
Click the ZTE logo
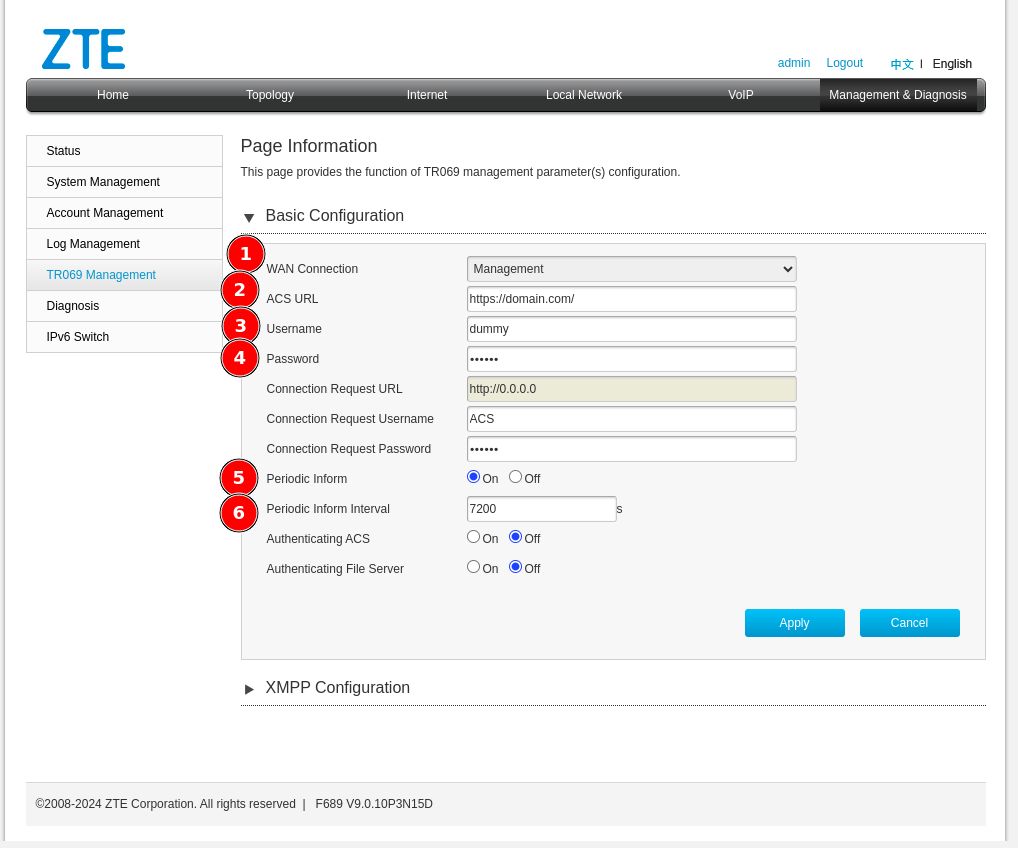coord(83,49)
